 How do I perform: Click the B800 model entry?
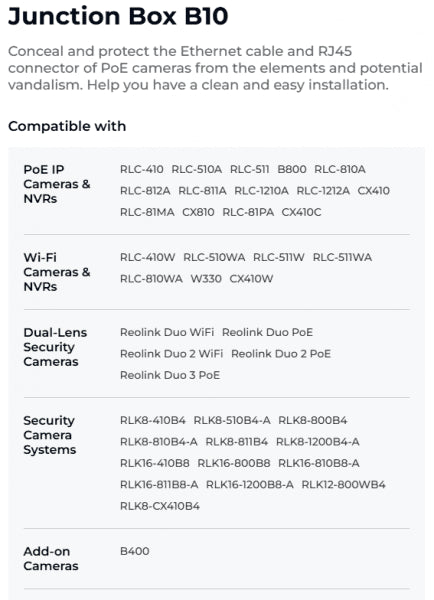292,169
